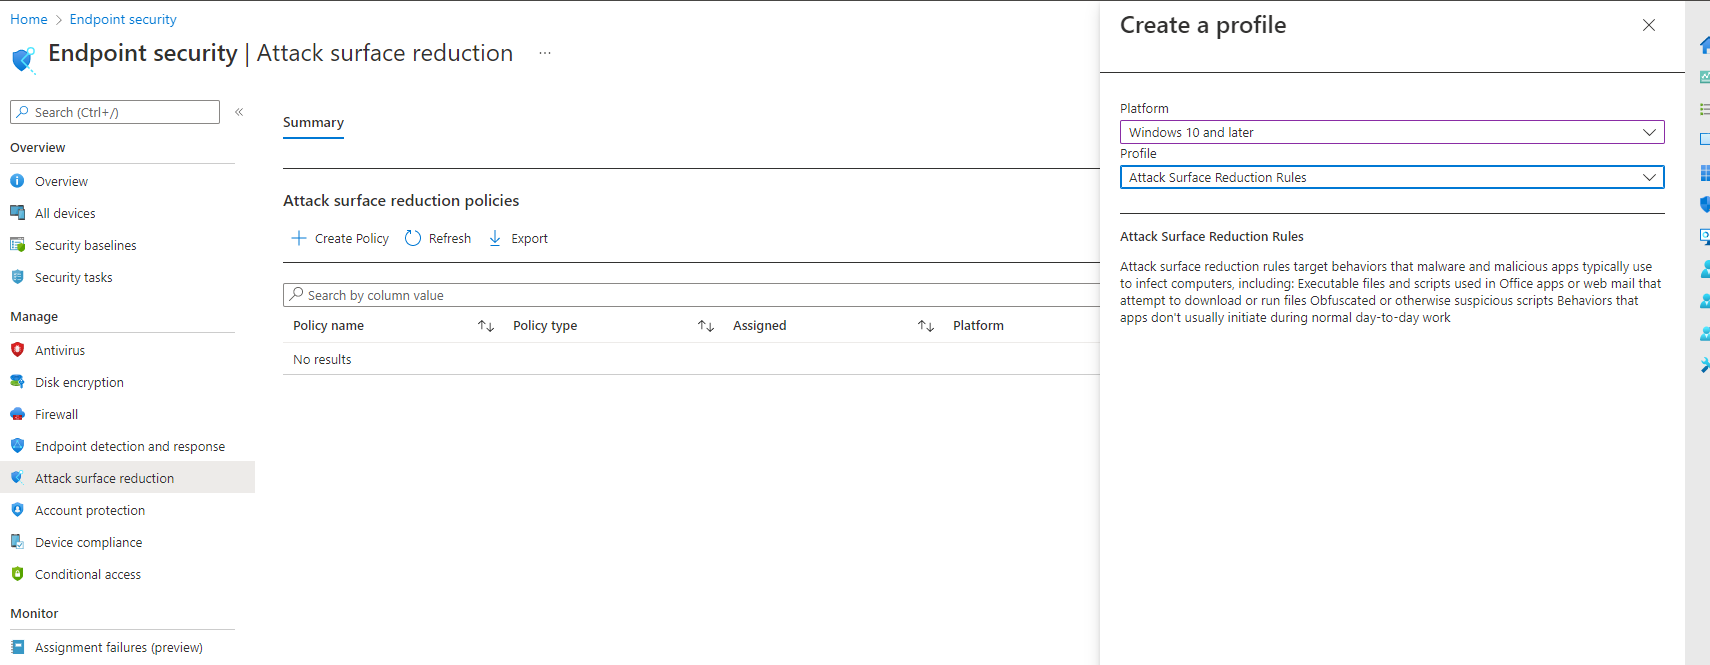Click the Create Policy button

[x=340, y=238]
